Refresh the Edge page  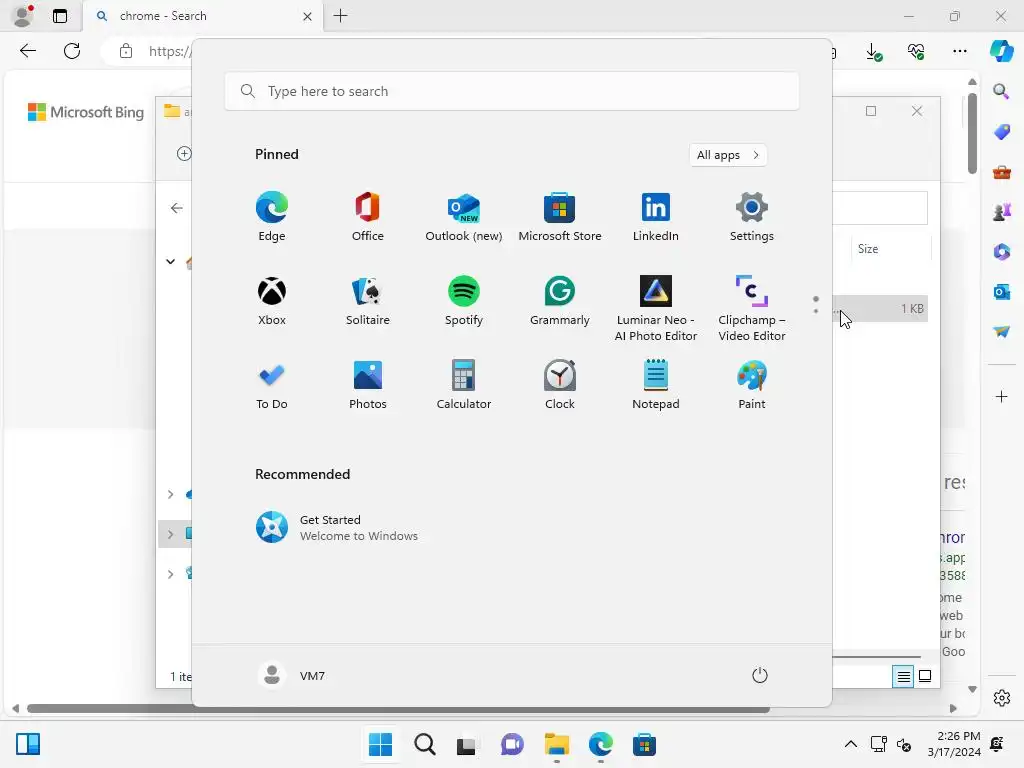tap(72, 51)
